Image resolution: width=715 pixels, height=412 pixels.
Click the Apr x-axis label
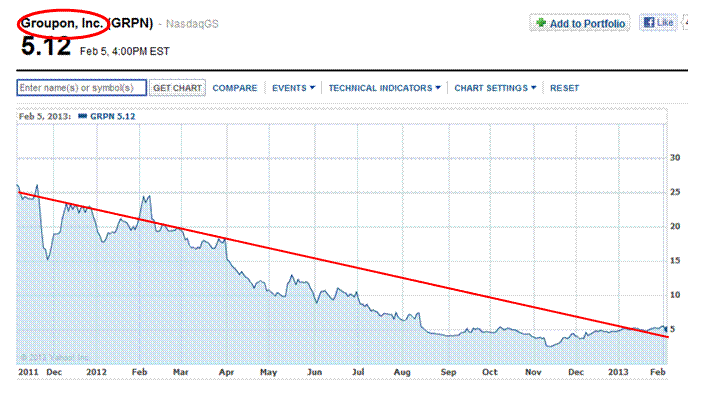(x=226, y=372)
